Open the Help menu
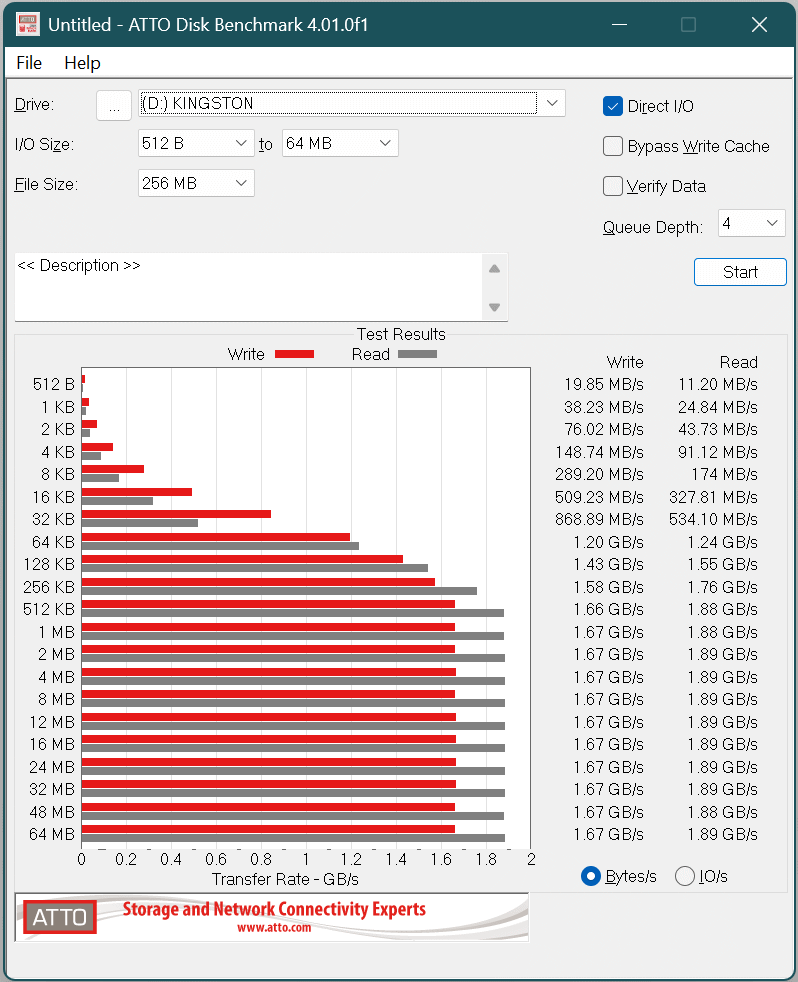This screenshot has height=982, width=798. click(82, 63)
